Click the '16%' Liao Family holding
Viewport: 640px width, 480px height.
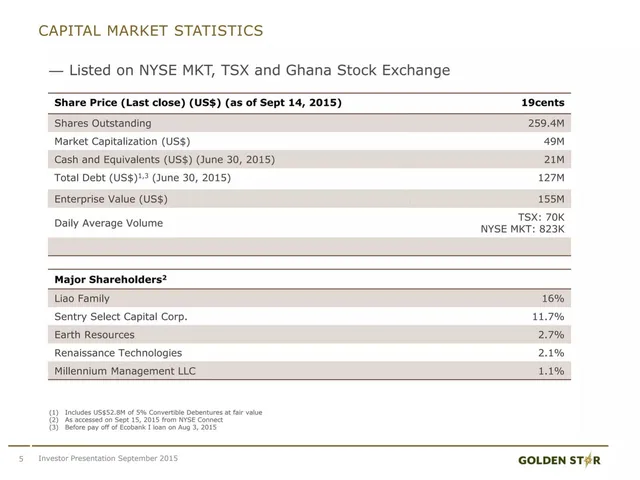pos(553,298)
